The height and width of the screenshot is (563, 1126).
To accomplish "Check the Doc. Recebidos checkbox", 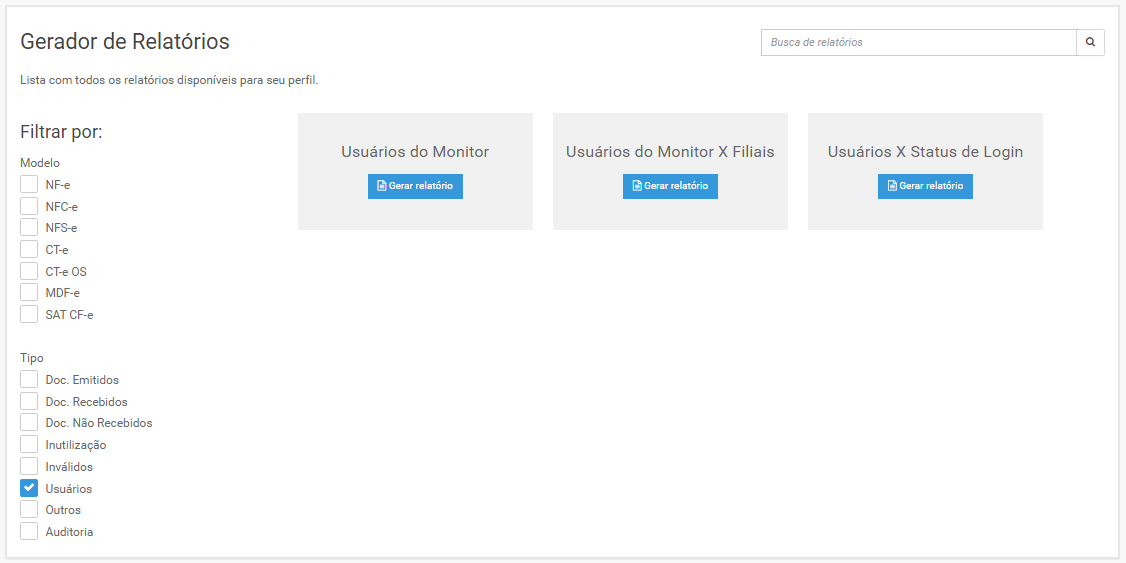I will tap(29, 401).
